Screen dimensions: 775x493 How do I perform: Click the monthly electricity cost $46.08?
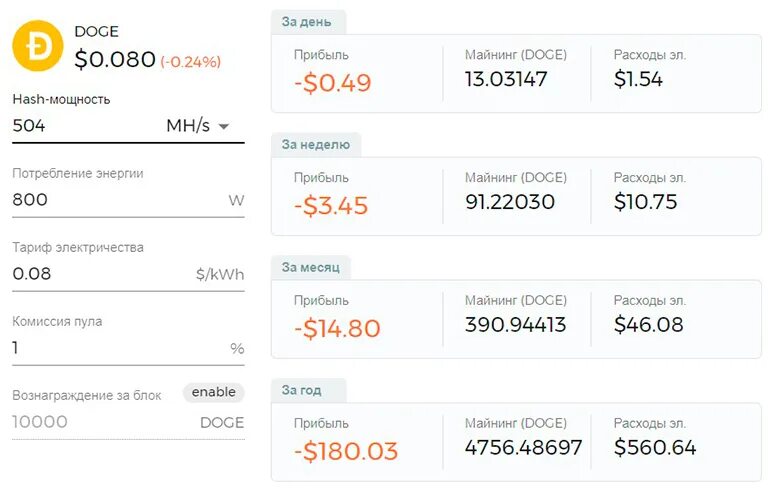click(x=648, y=325)
